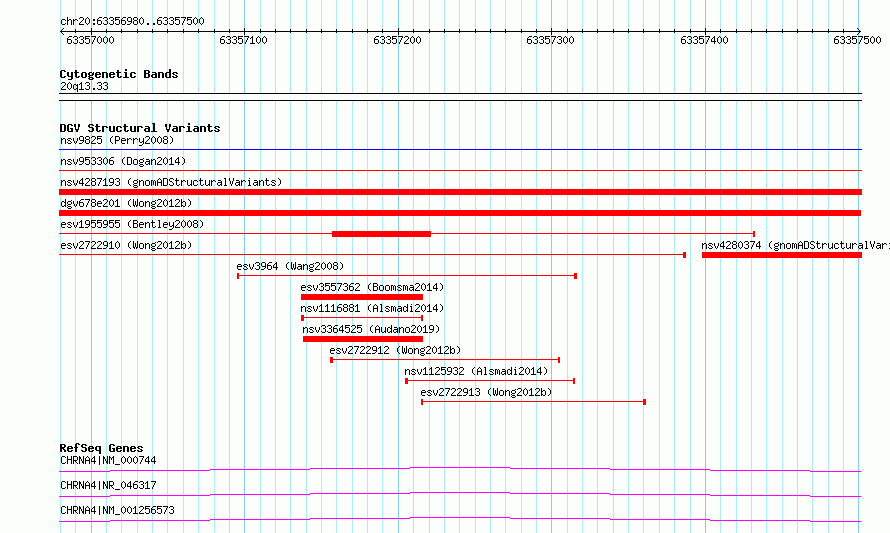Open gene CHRNA4|NM_001256573 label
Image resolution: width=890 pixels, height=533 pixels.
click(117, 510)
